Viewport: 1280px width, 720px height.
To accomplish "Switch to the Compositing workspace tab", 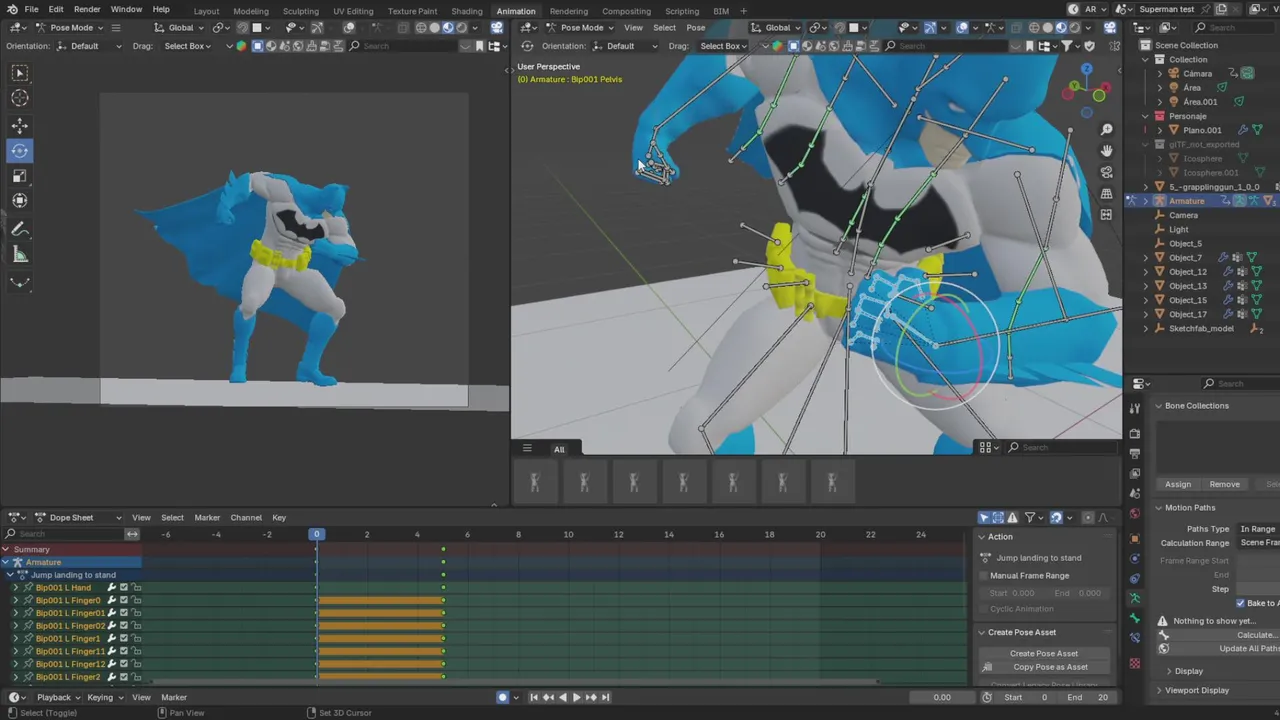I will [626, 11].
